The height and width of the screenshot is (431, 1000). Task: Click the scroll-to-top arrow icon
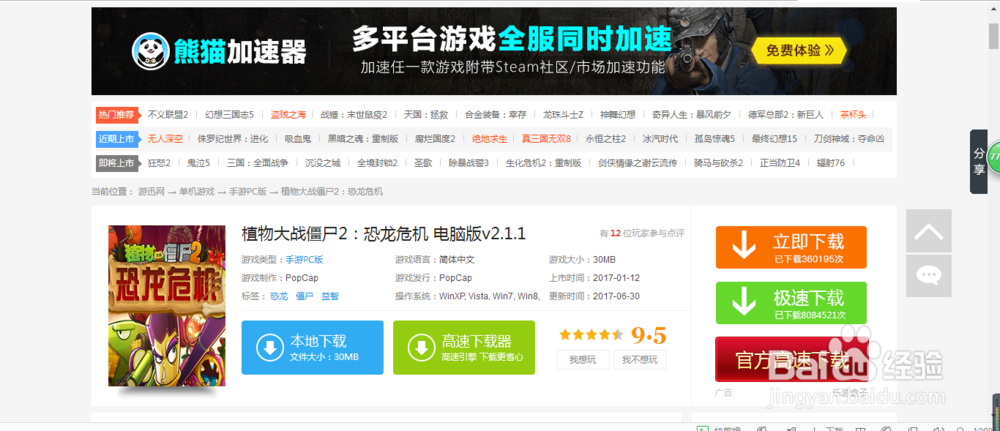click(x=929, y=231)
